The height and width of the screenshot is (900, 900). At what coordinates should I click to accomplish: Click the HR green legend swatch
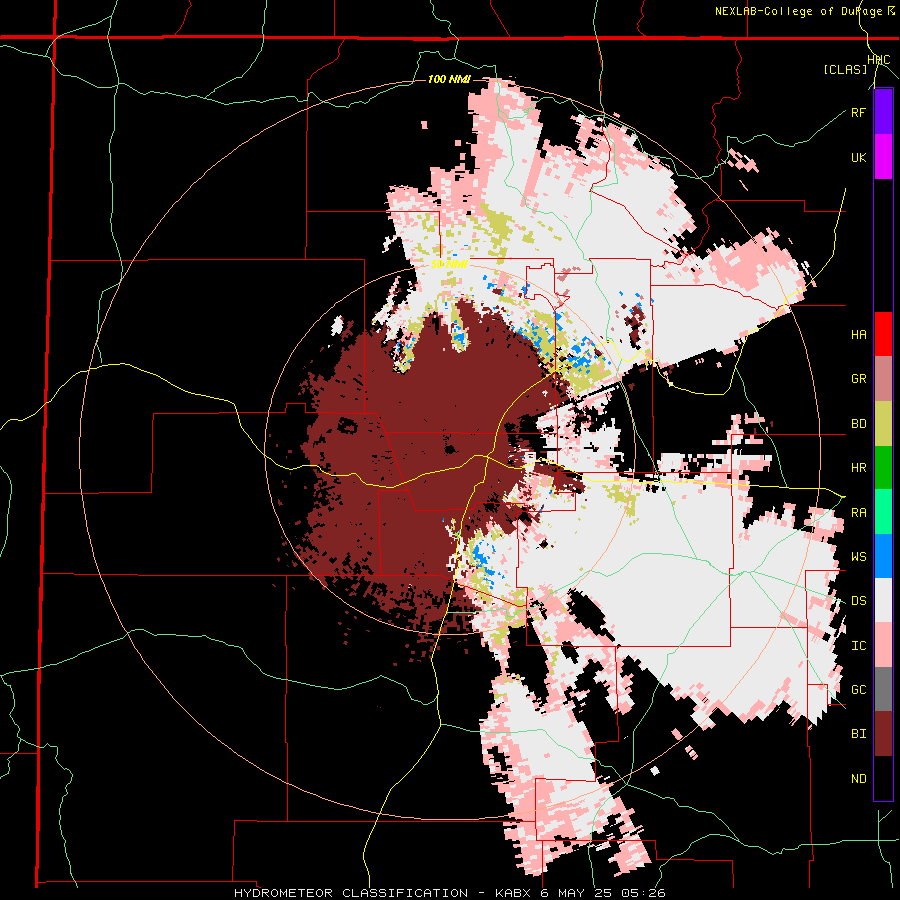coord(883,468)
